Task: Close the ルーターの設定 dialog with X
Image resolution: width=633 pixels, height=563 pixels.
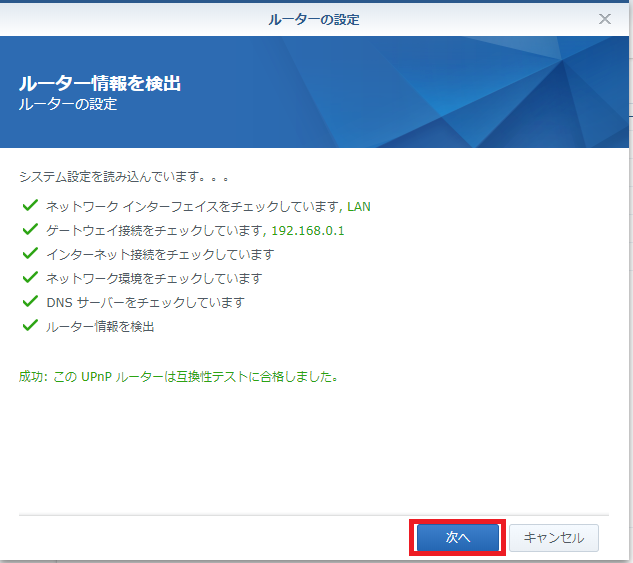Action: (x=604, y=19)
